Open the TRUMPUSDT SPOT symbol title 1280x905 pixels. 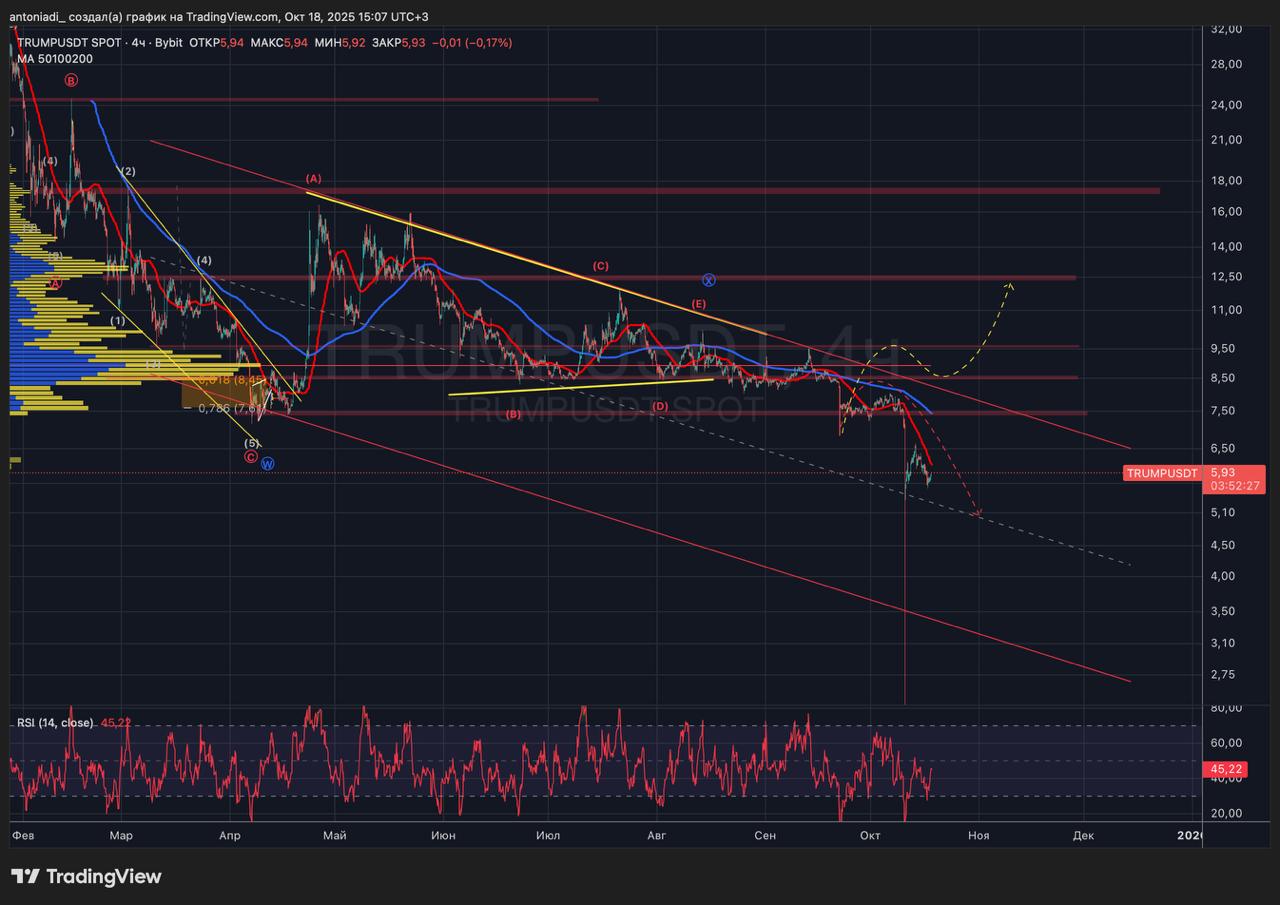point(68,43)
